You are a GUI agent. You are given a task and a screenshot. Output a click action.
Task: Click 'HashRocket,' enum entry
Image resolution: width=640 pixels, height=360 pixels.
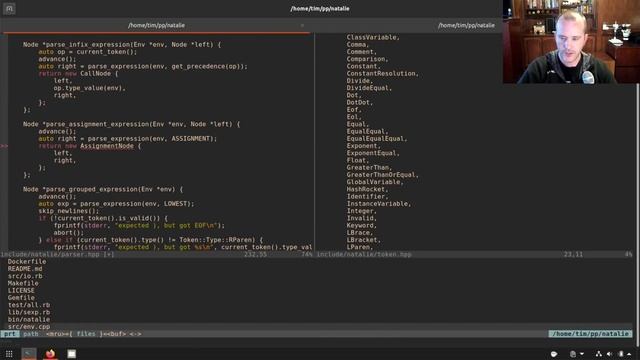367,189
